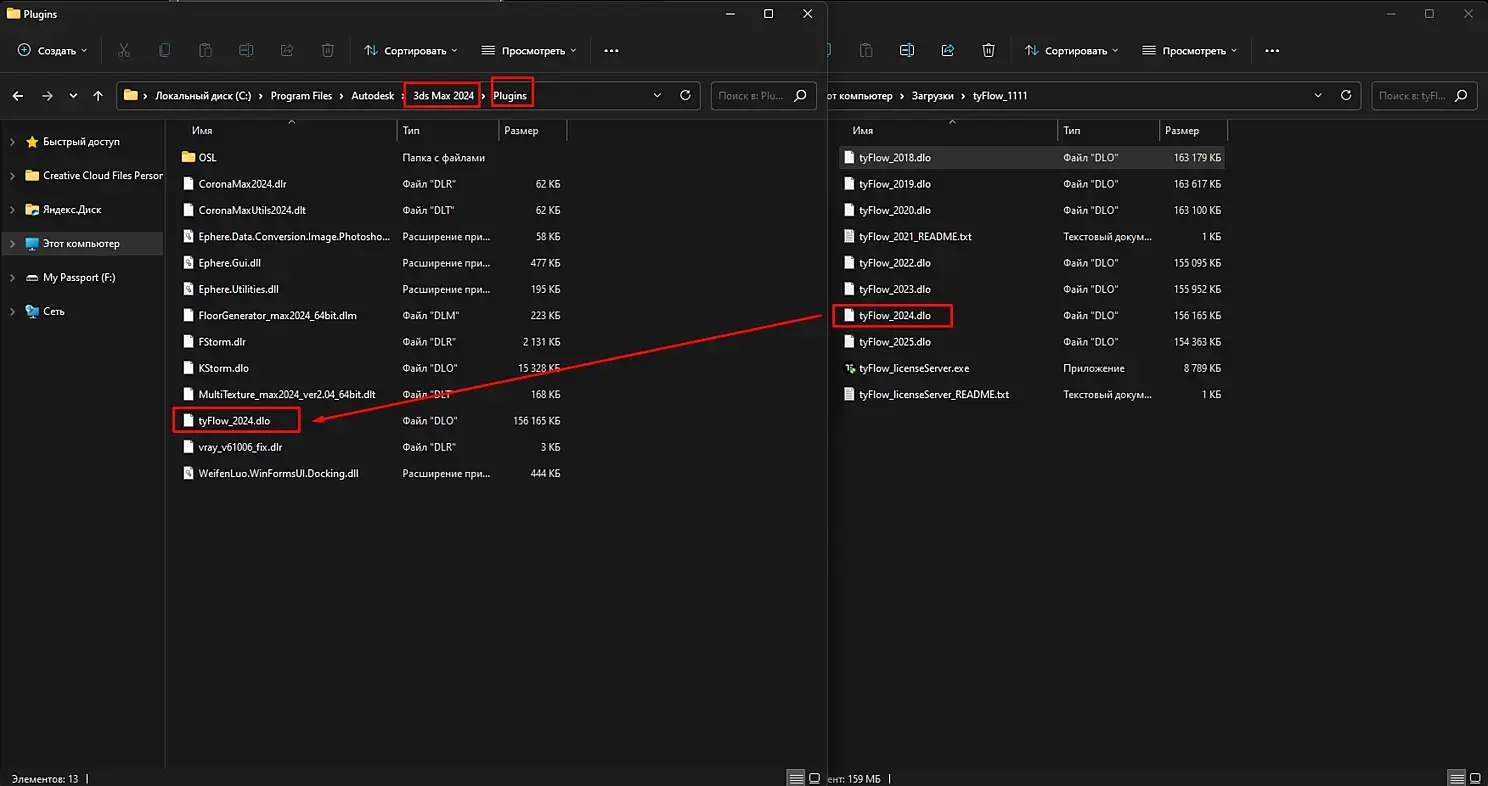
Task: Click Autodesk in the address breadcrumb
Action: (372, 96)
